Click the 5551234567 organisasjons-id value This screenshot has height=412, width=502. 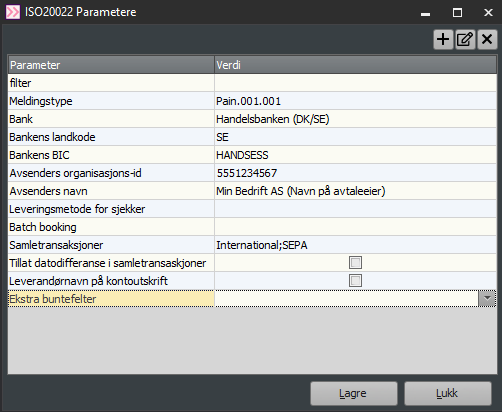point(355,173)
